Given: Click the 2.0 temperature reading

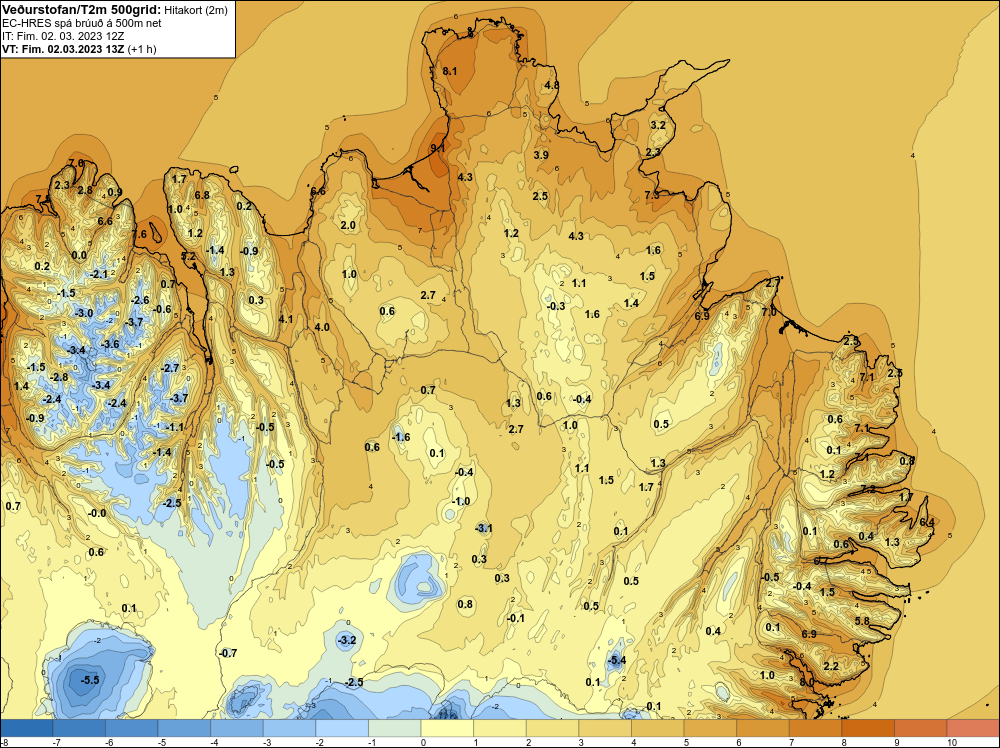Looking at the screenshot, I should tap(348, 225).
